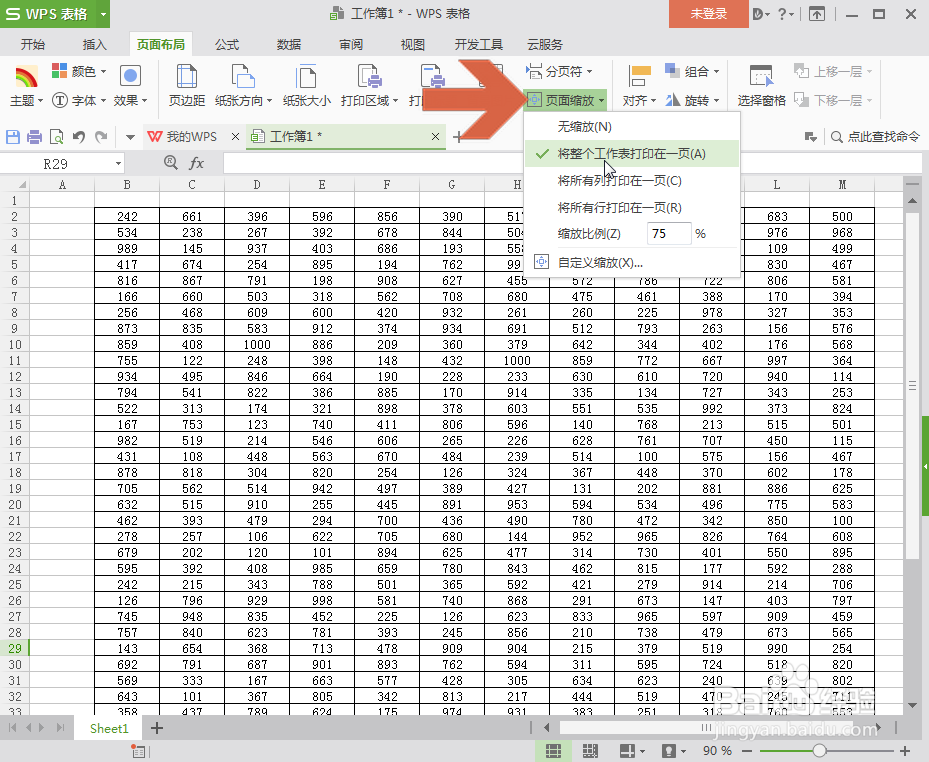This screenshot has width=929, height=762.
Task: Add a new sheet with plus icon
Action: (156, 728)
